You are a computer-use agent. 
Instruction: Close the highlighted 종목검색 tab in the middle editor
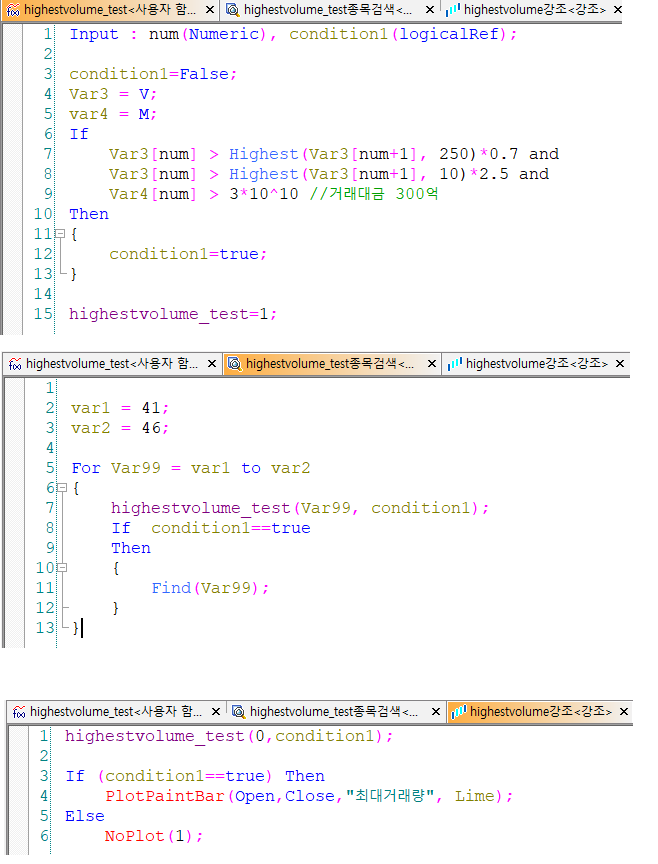(433, 363)
